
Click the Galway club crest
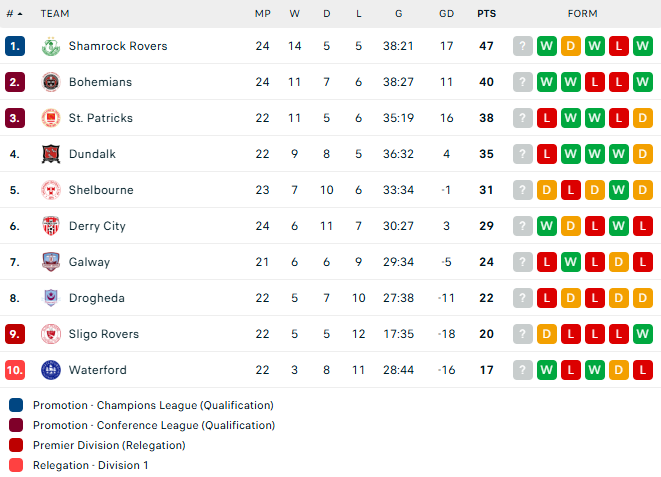51,262
